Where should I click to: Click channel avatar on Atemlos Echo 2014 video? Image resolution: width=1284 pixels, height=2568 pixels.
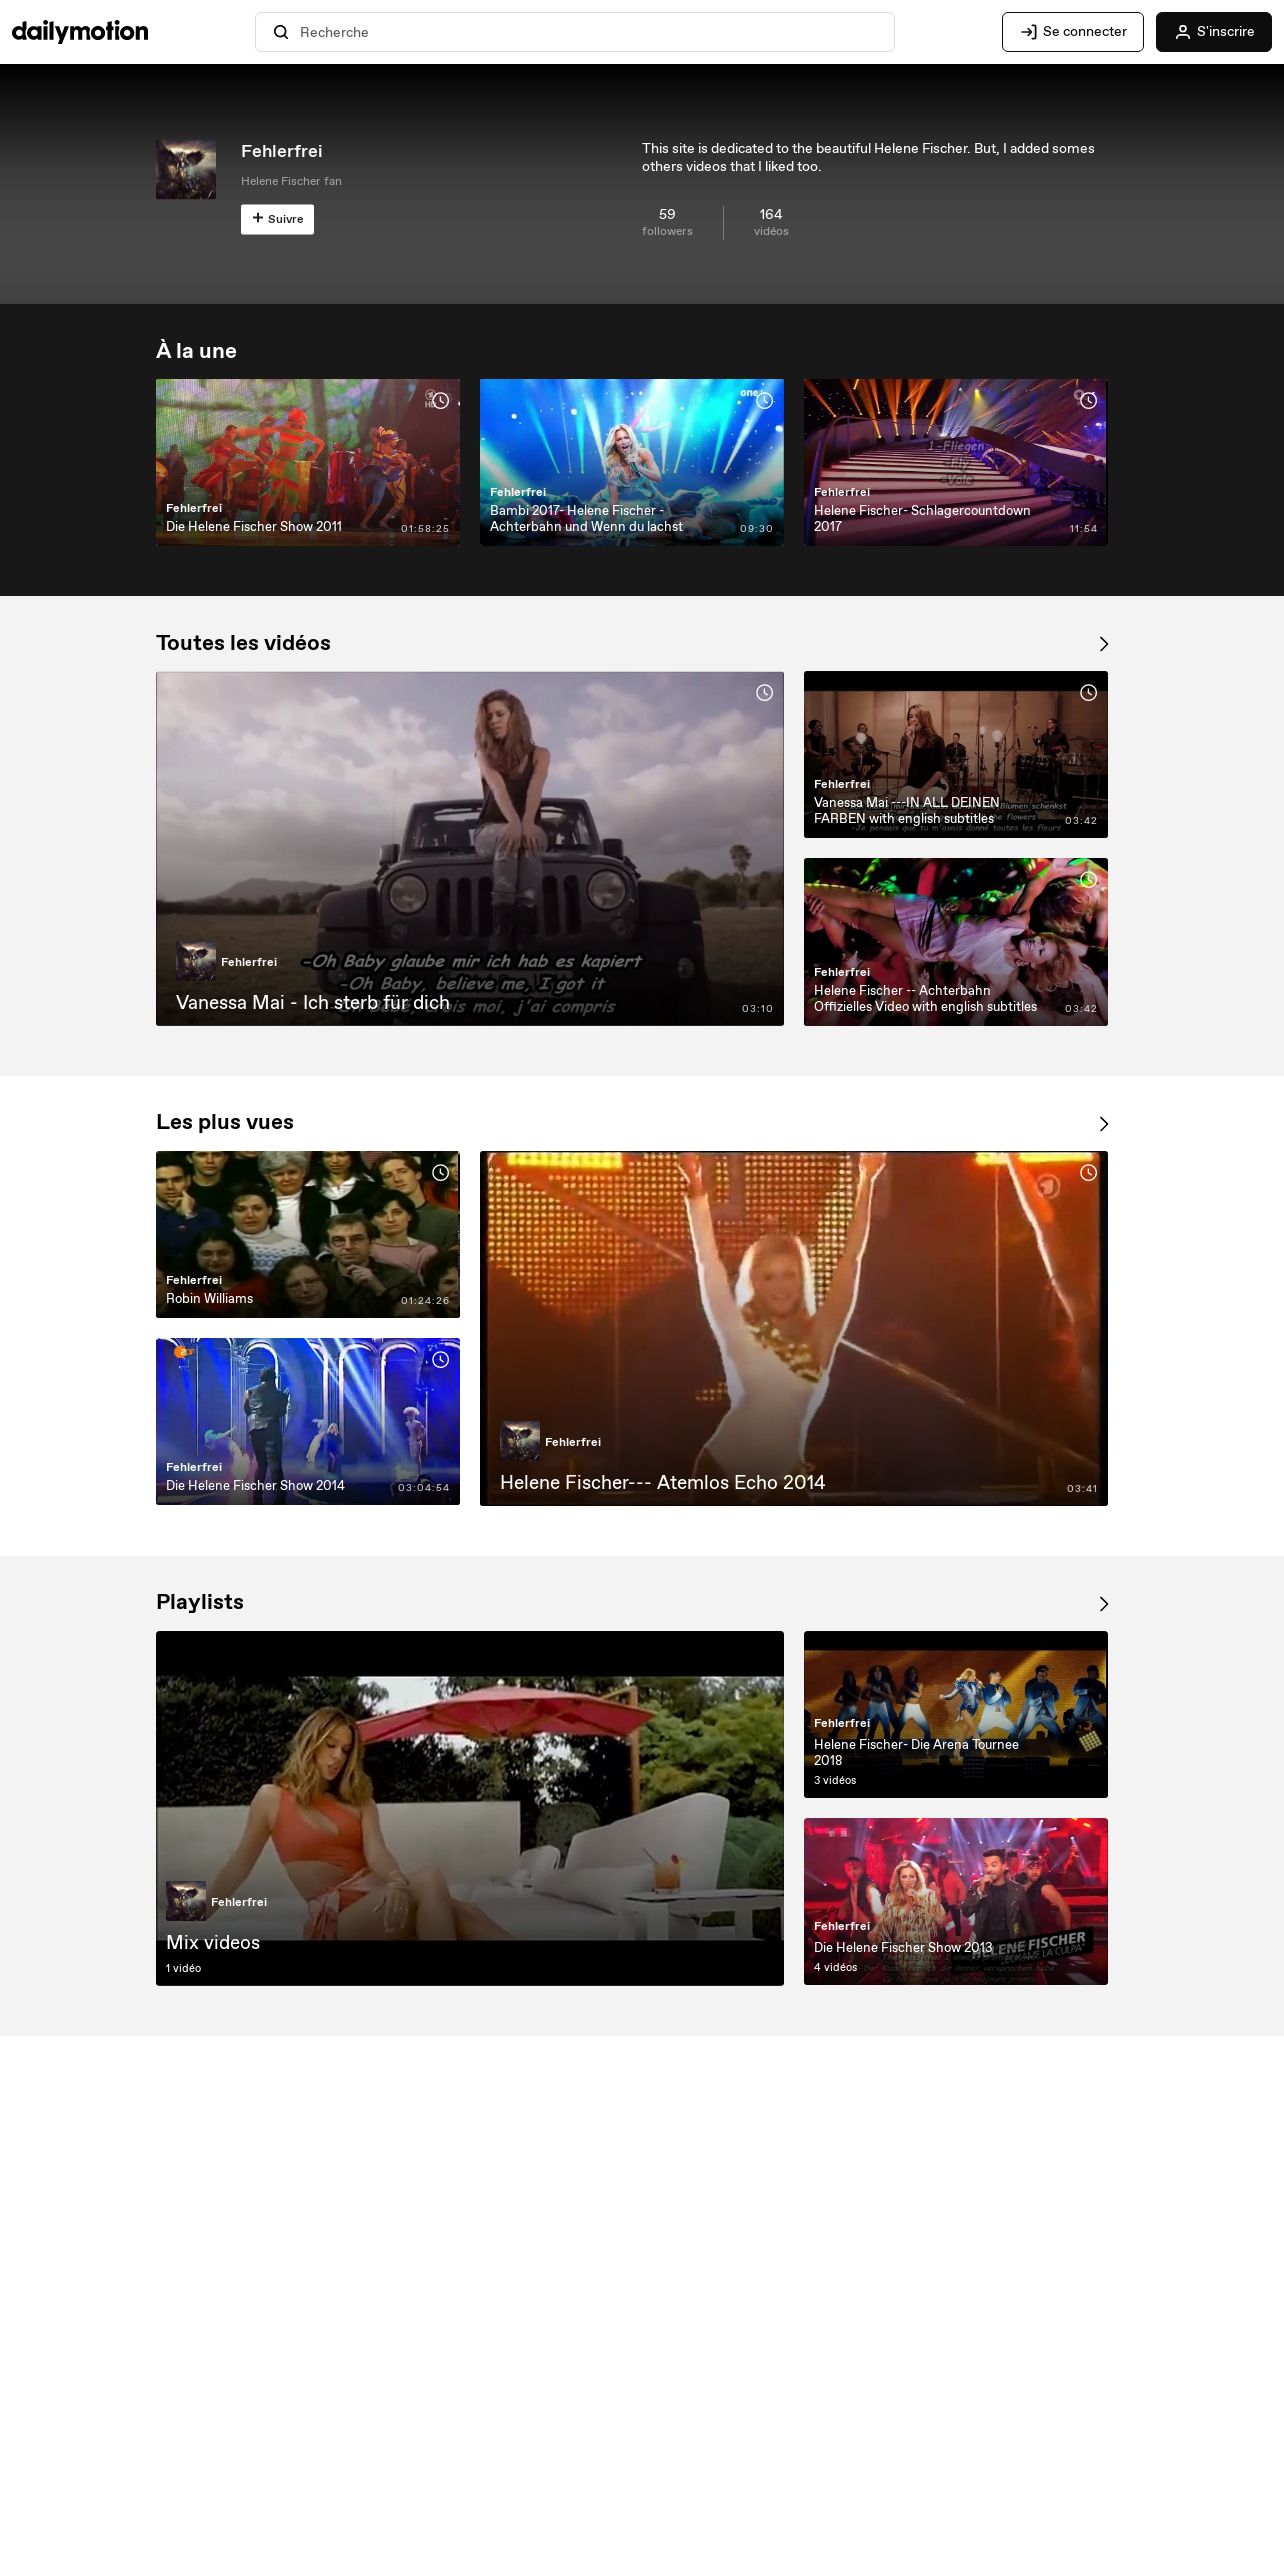(x=520, y=1441)
